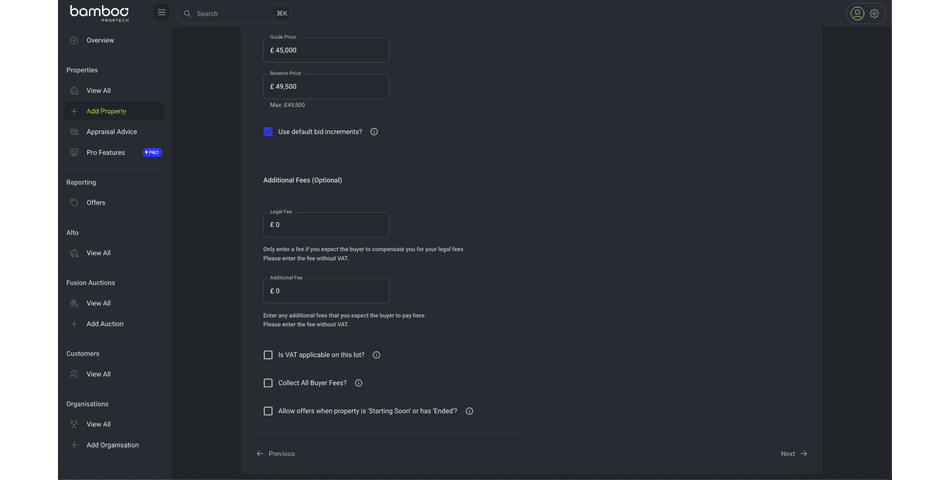The height and width of the screenshot is (480, 950).
Task: Open Overview in the sidebar
Action: click(100, 41)
